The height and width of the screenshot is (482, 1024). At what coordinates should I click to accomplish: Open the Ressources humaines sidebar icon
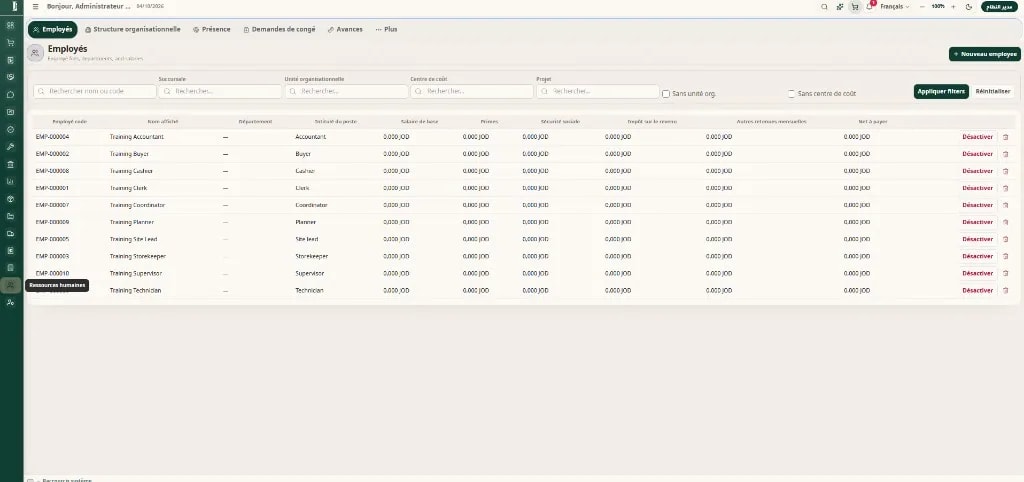[x=10, y=285]
